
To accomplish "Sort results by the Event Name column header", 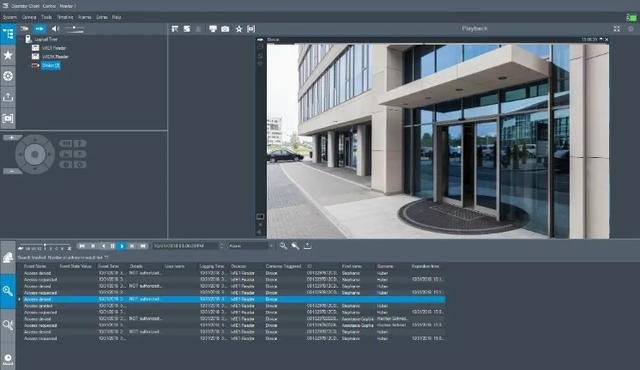I will click(35, 266).
